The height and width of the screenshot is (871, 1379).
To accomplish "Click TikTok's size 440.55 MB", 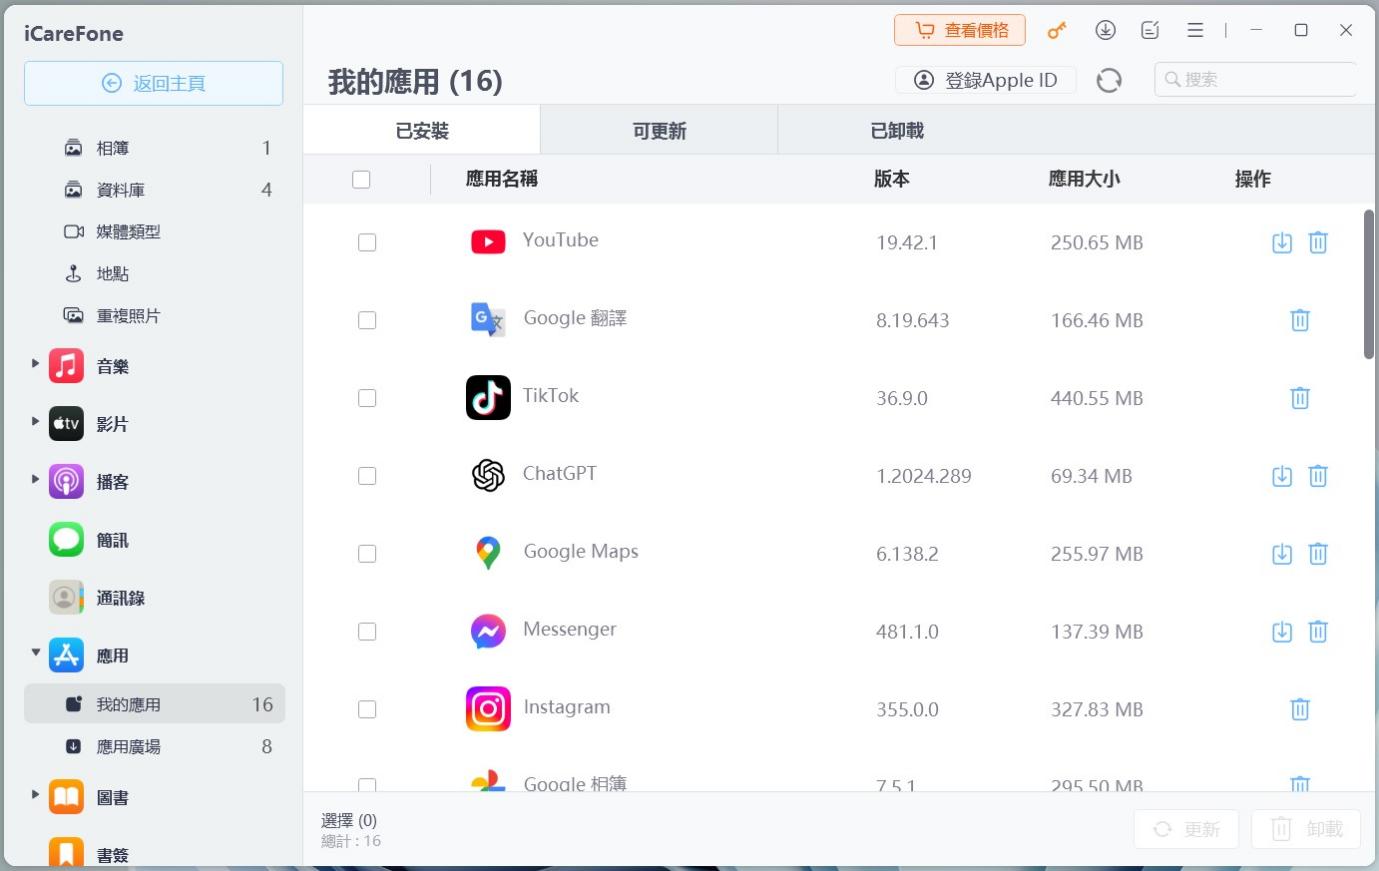I will (1097, 398).
